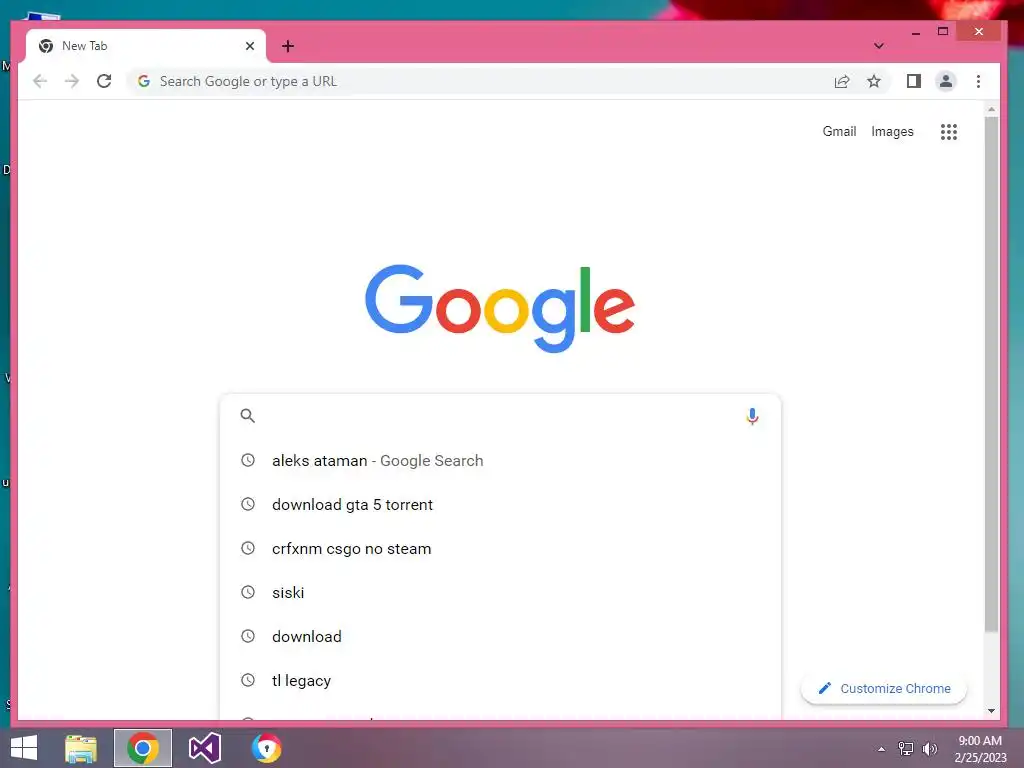
Task: Choose suggestion 'crfxnm csgo no steam'
Action: 500,549
